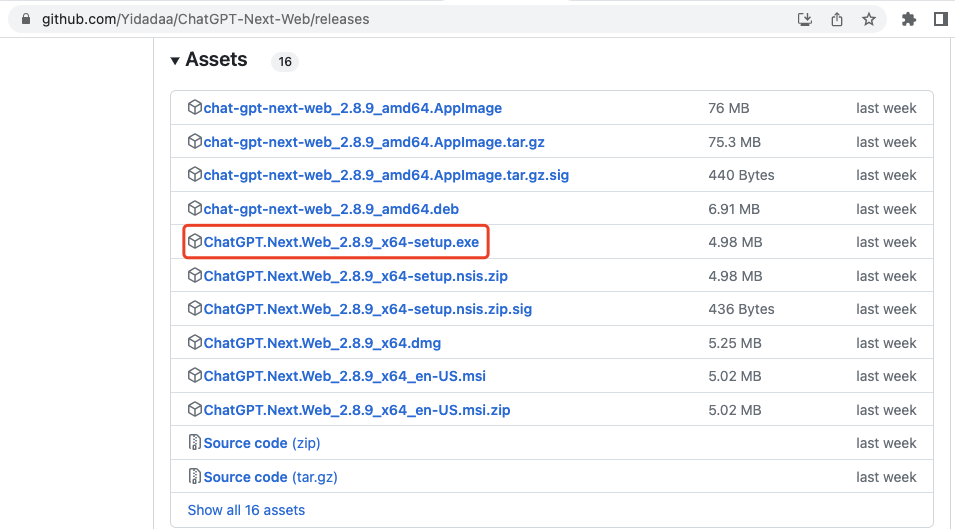Click package icon beside amd64.deb
The image size is (955, 529).
click(x=194, y=208)
